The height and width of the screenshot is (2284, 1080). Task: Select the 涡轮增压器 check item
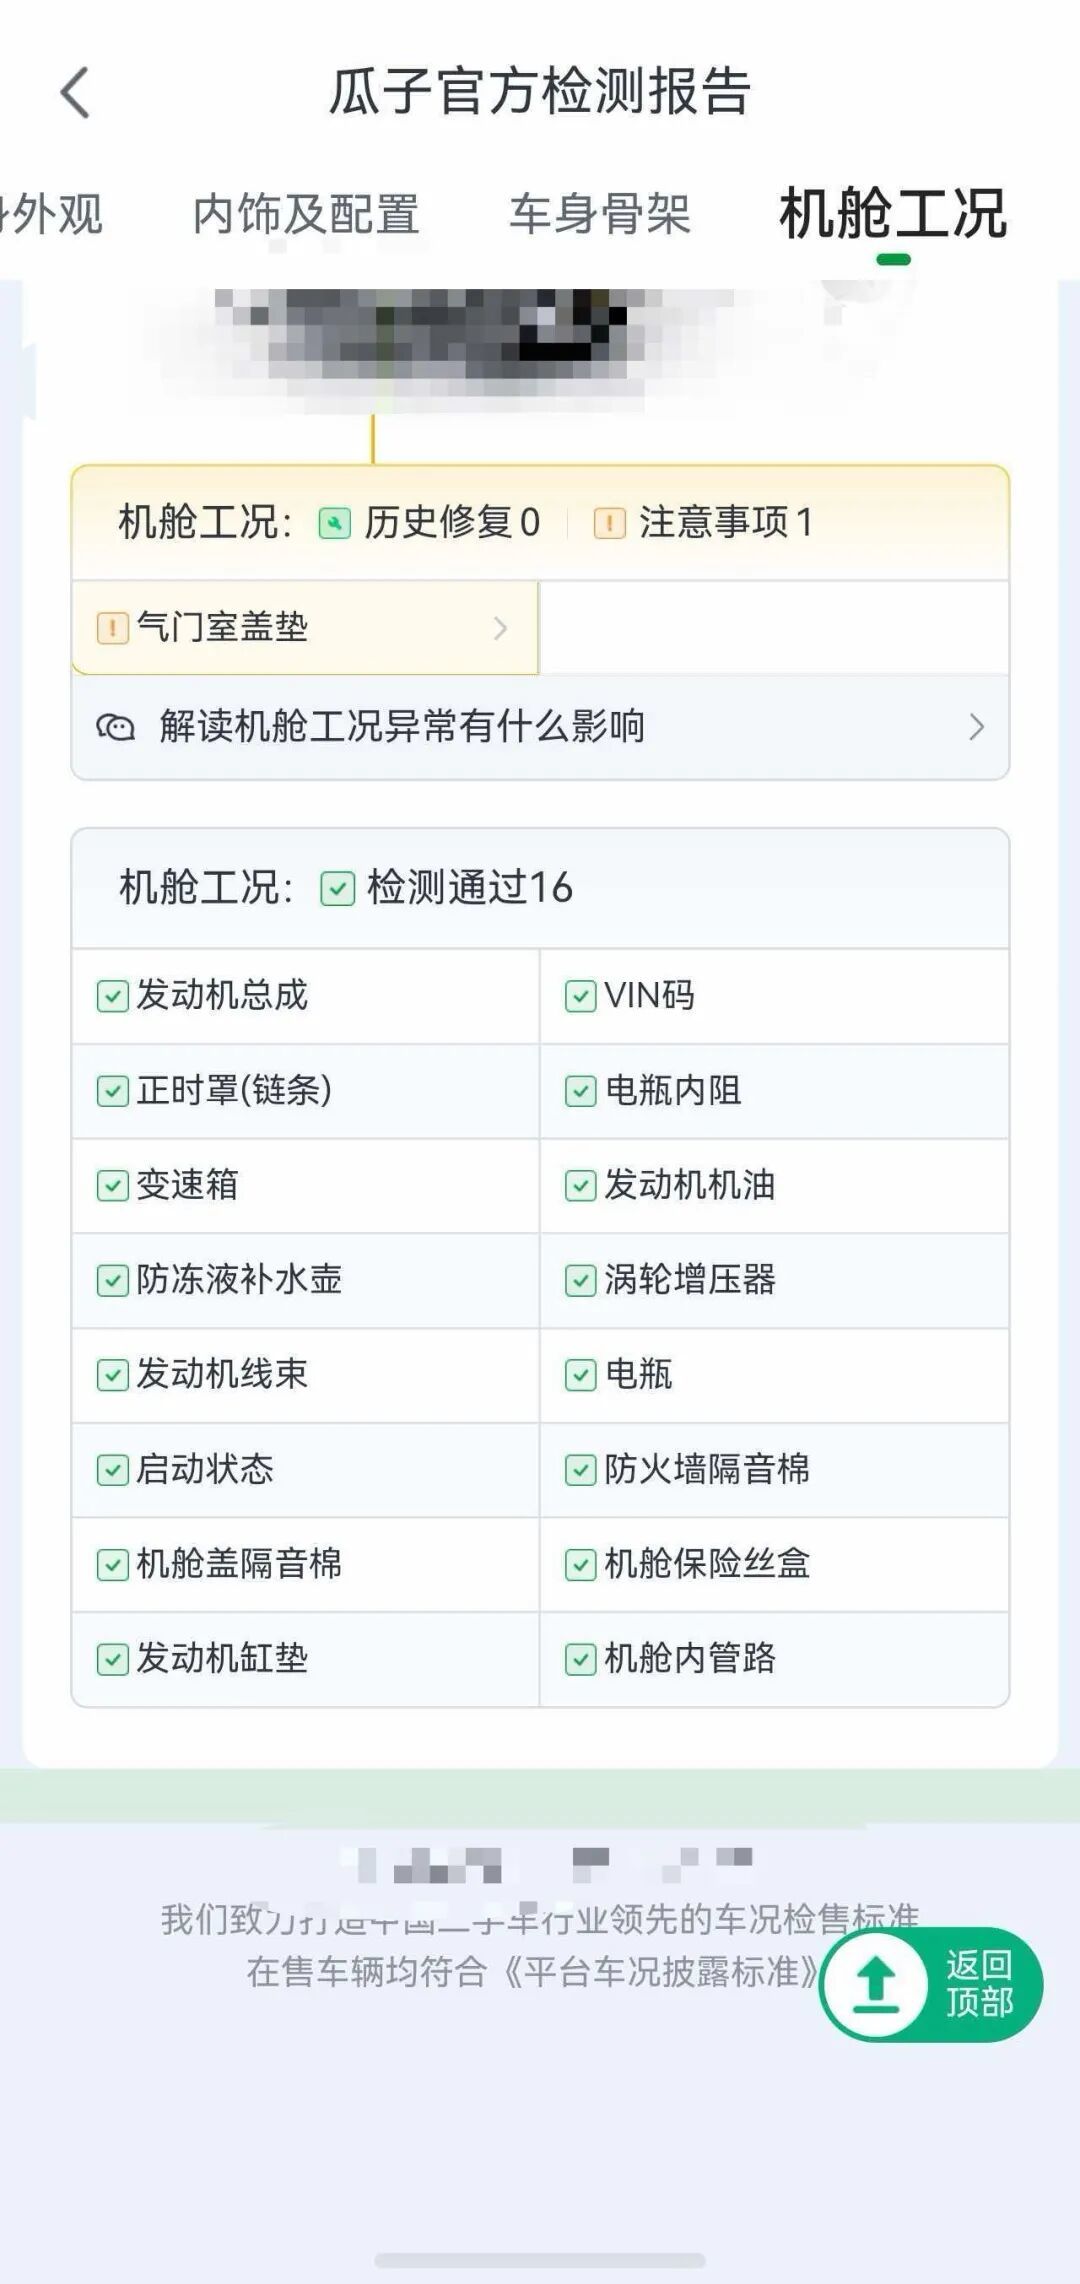774,1280
